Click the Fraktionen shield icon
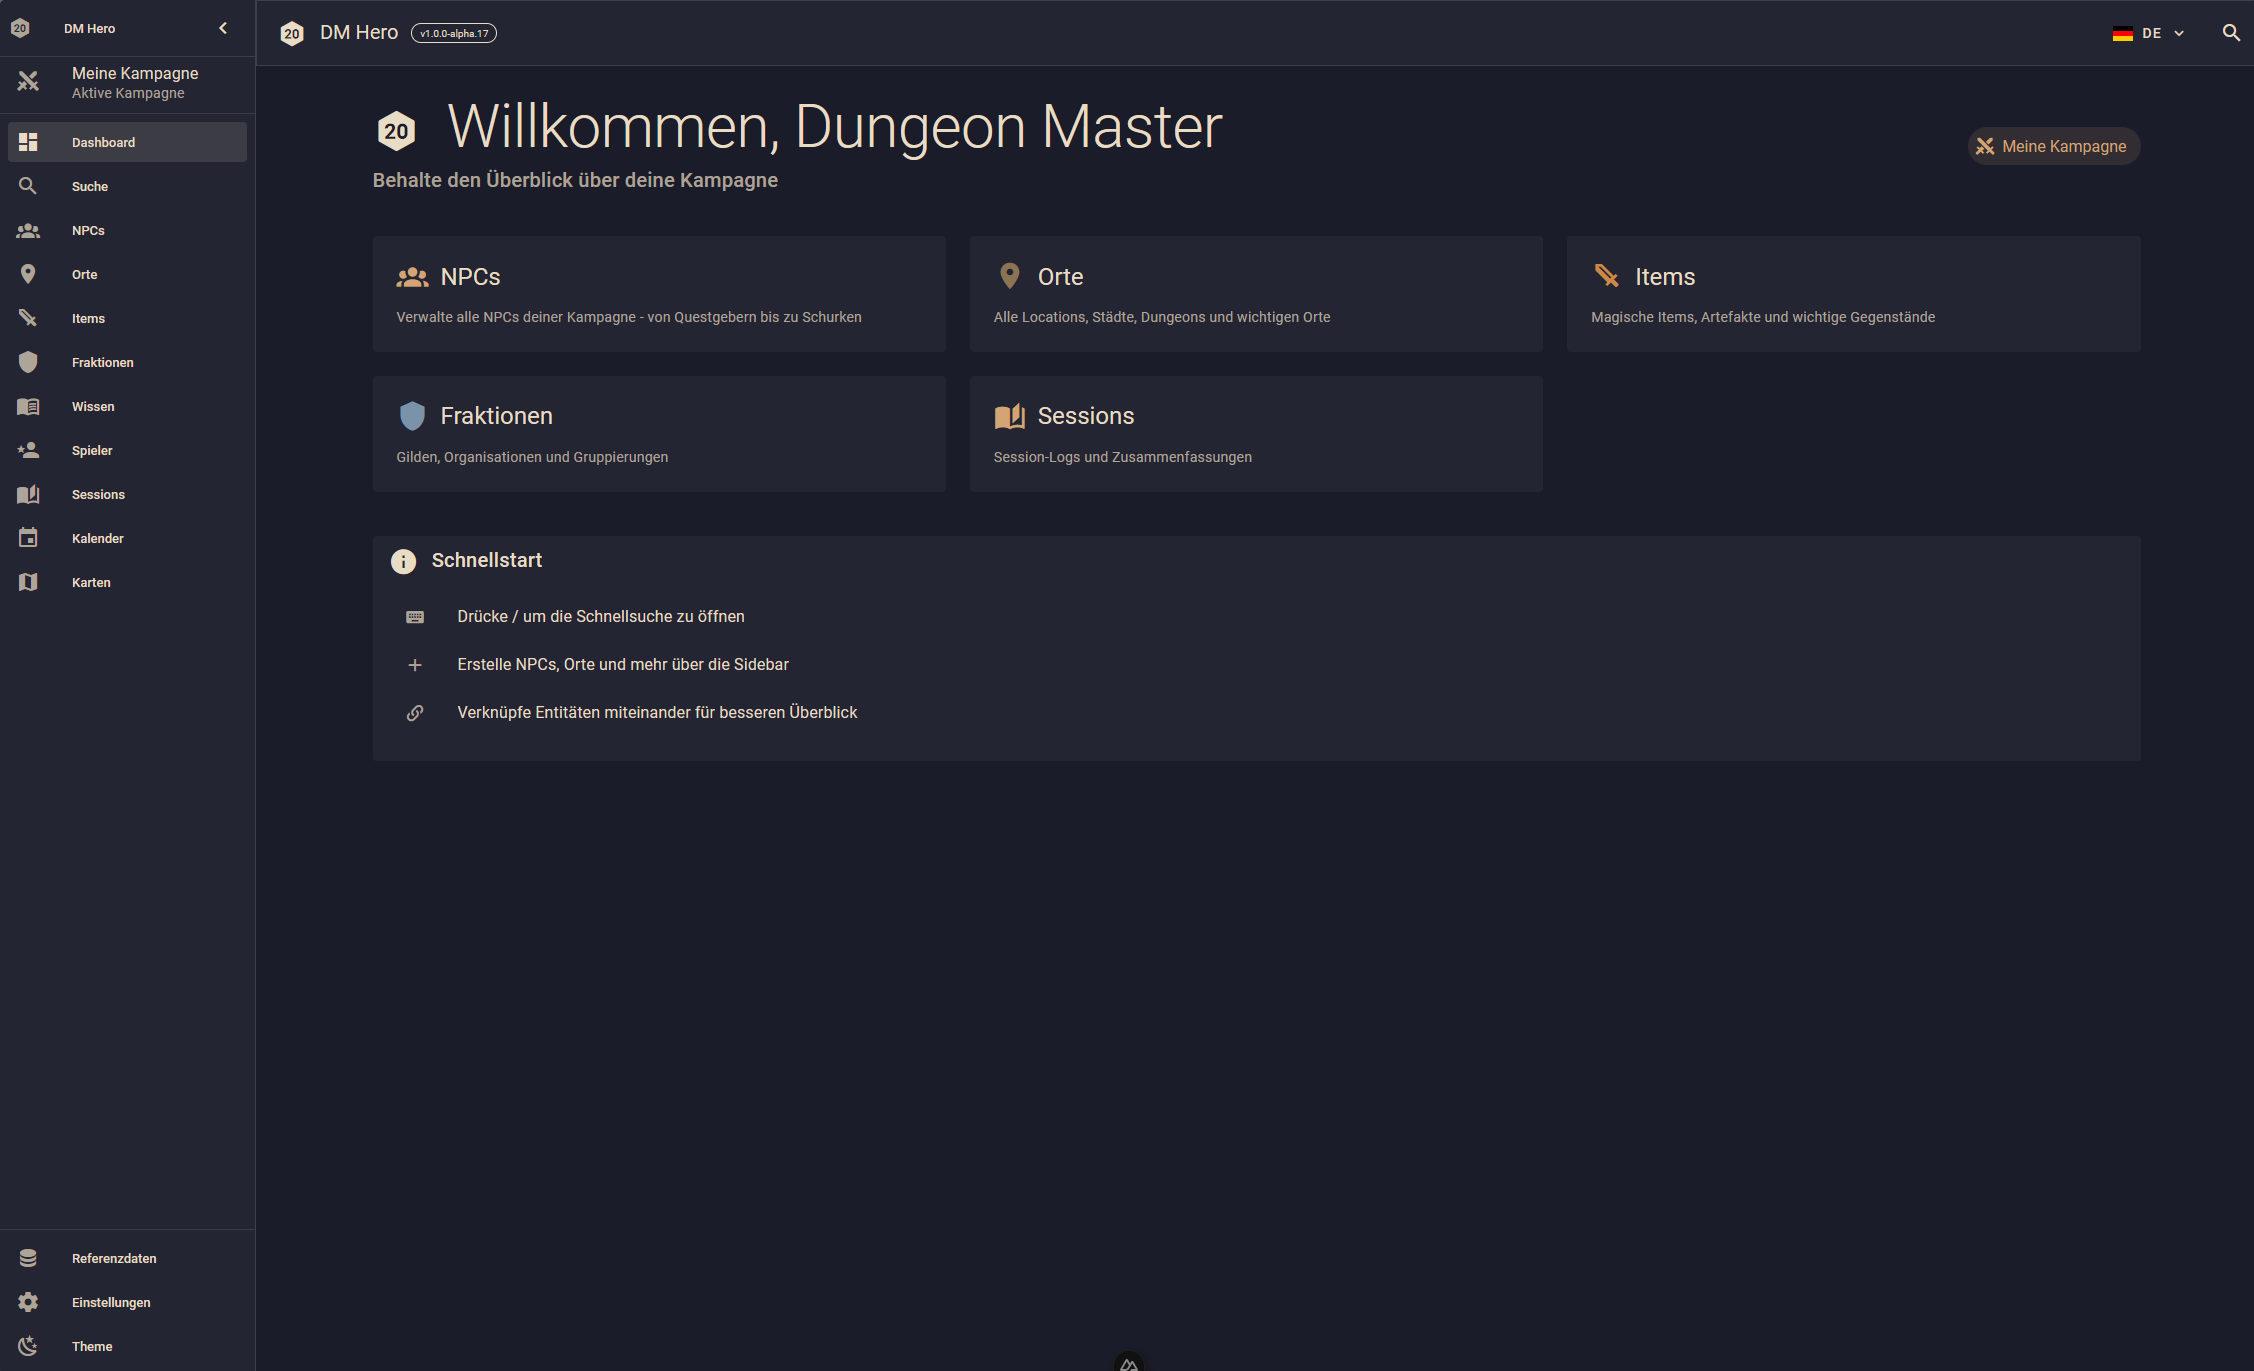 point(28,362)
